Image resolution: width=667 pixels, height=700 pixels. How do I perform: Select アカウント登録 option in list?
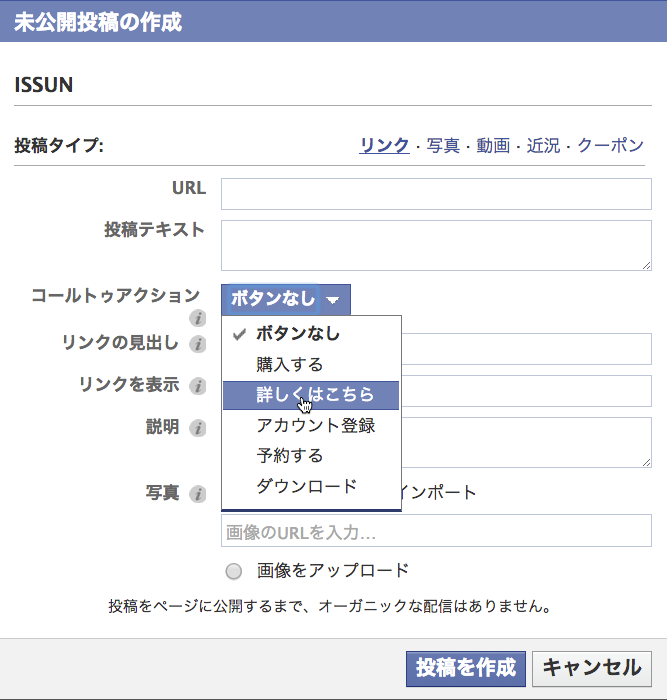click(311, 425)
